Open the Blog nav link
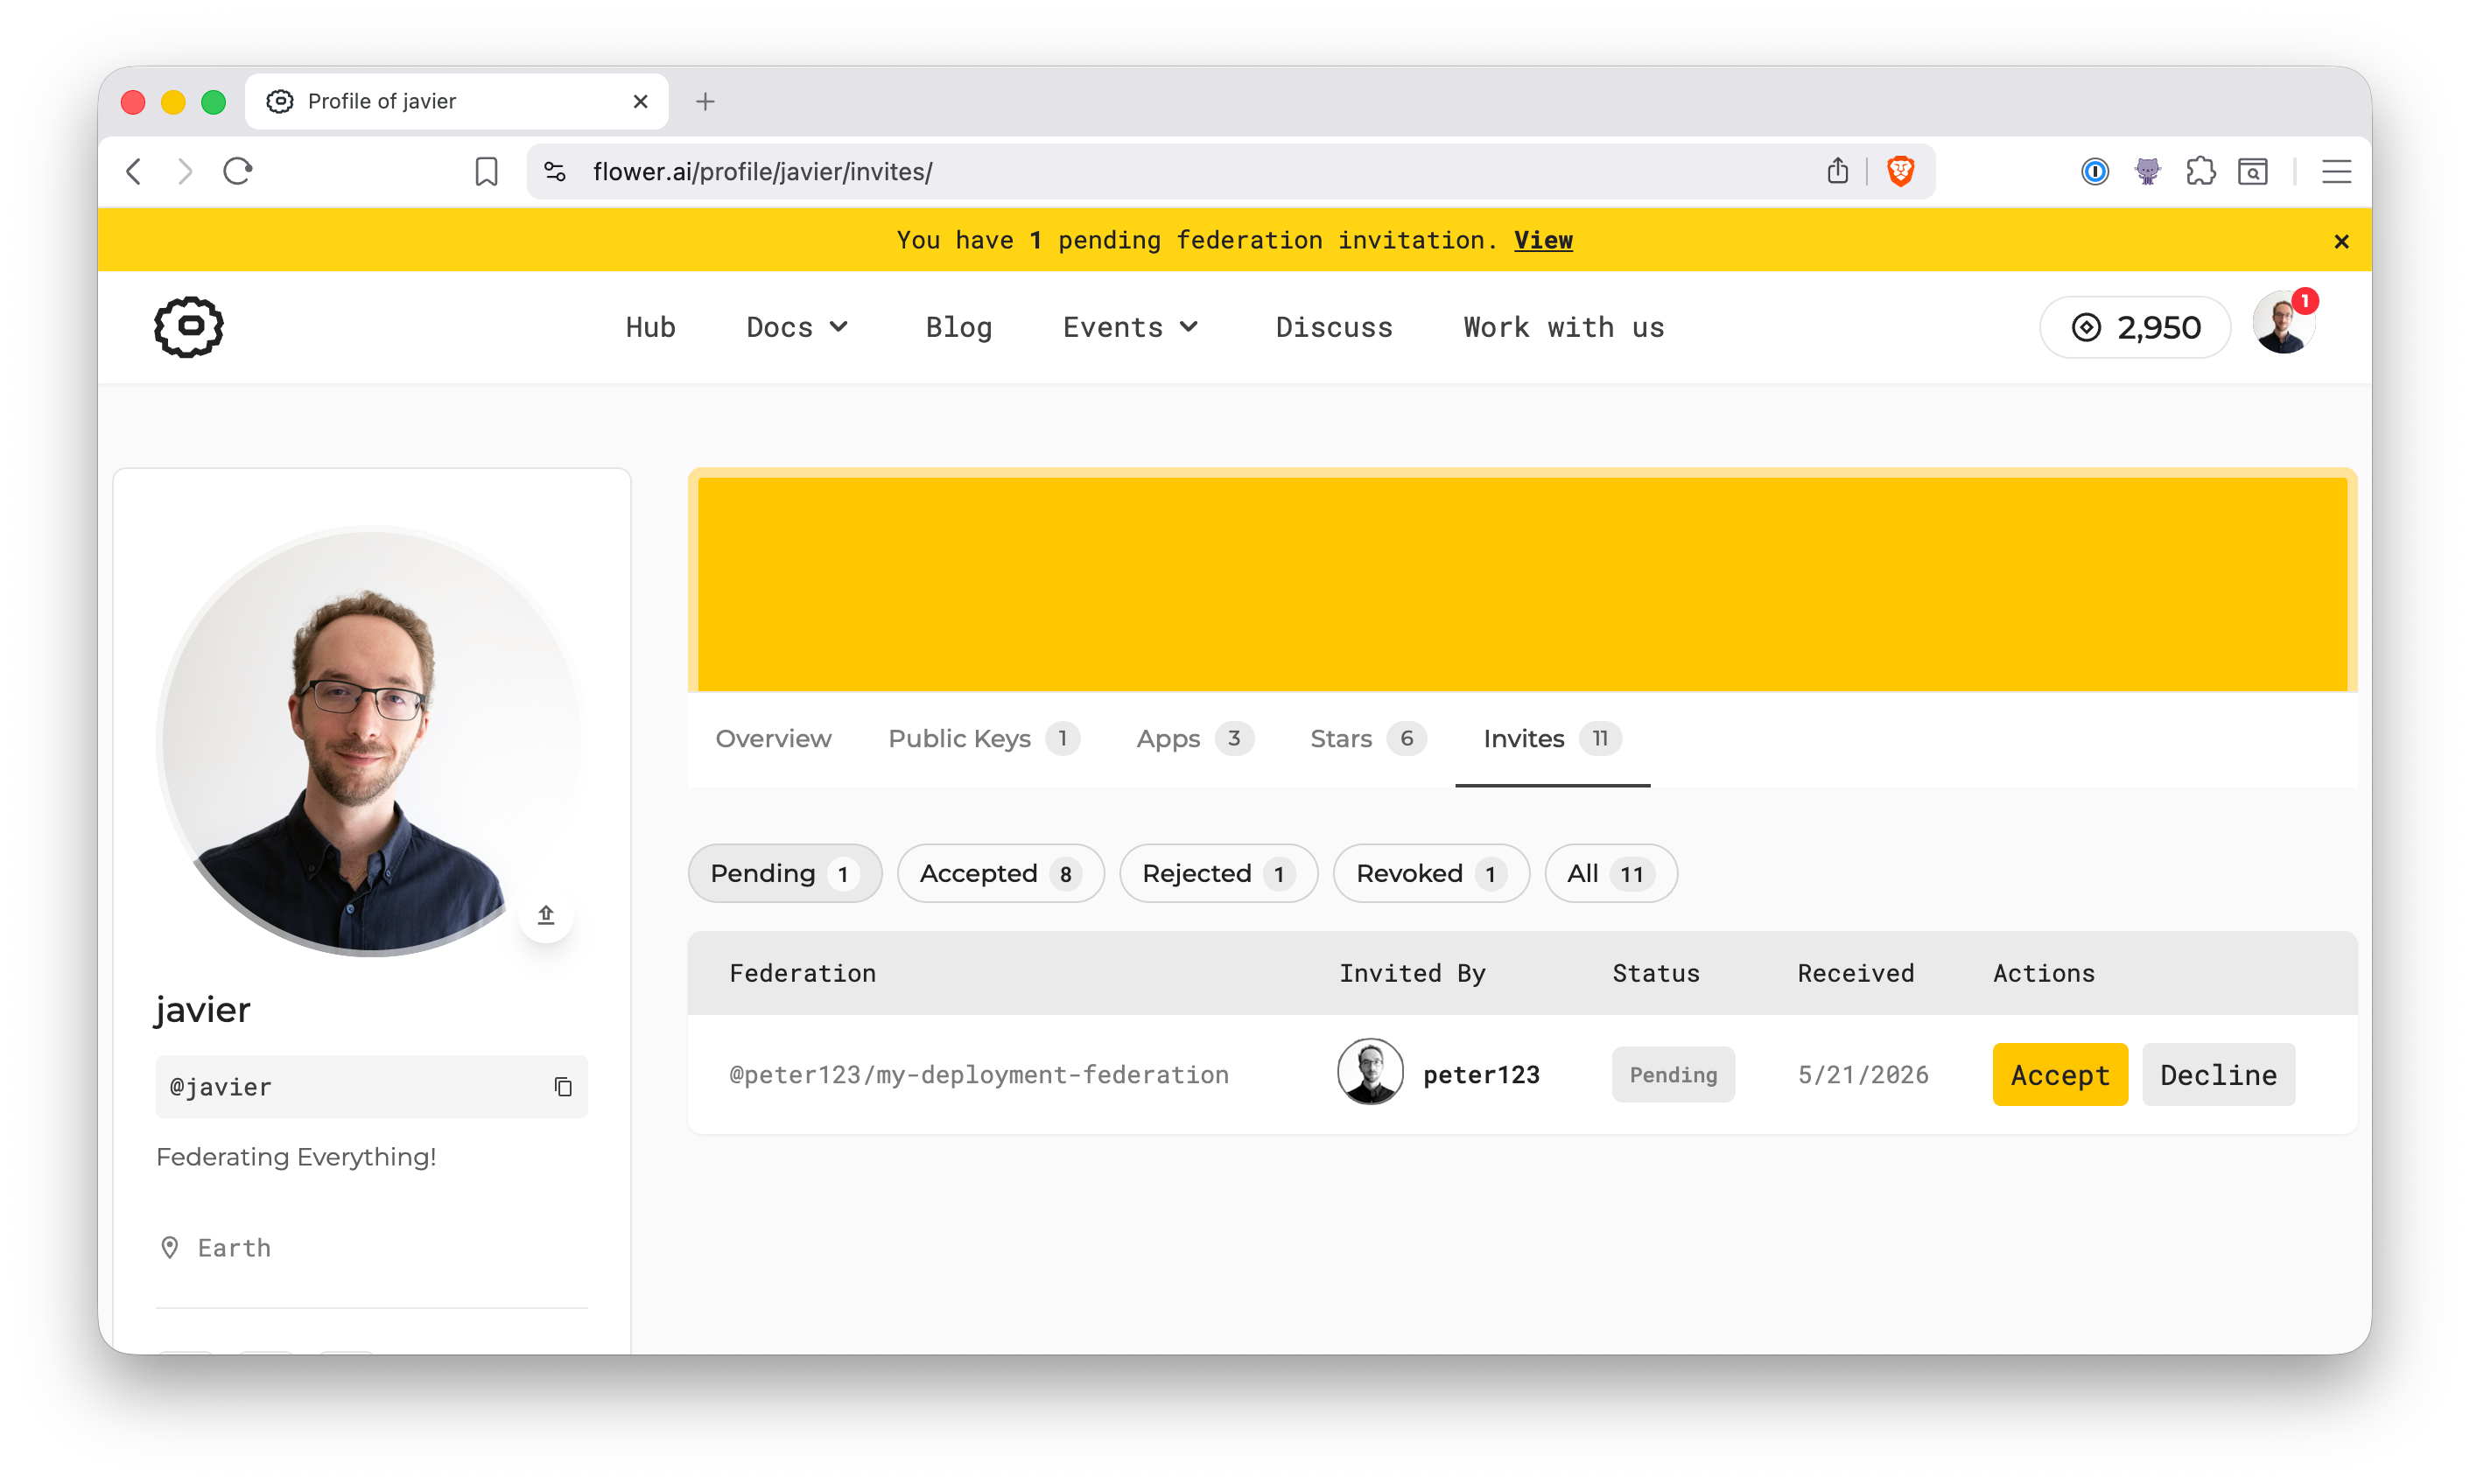Screen dimensions: 2470x1484 (x=958, y=327)
